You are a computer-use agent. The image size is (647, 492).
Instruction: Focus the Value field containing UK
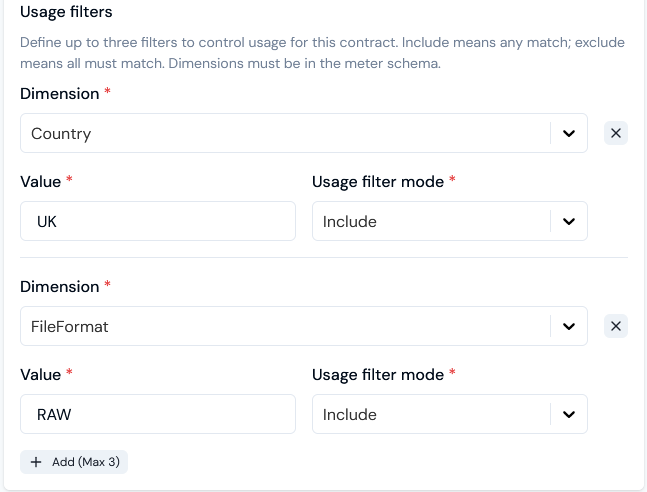coord(158,221)
